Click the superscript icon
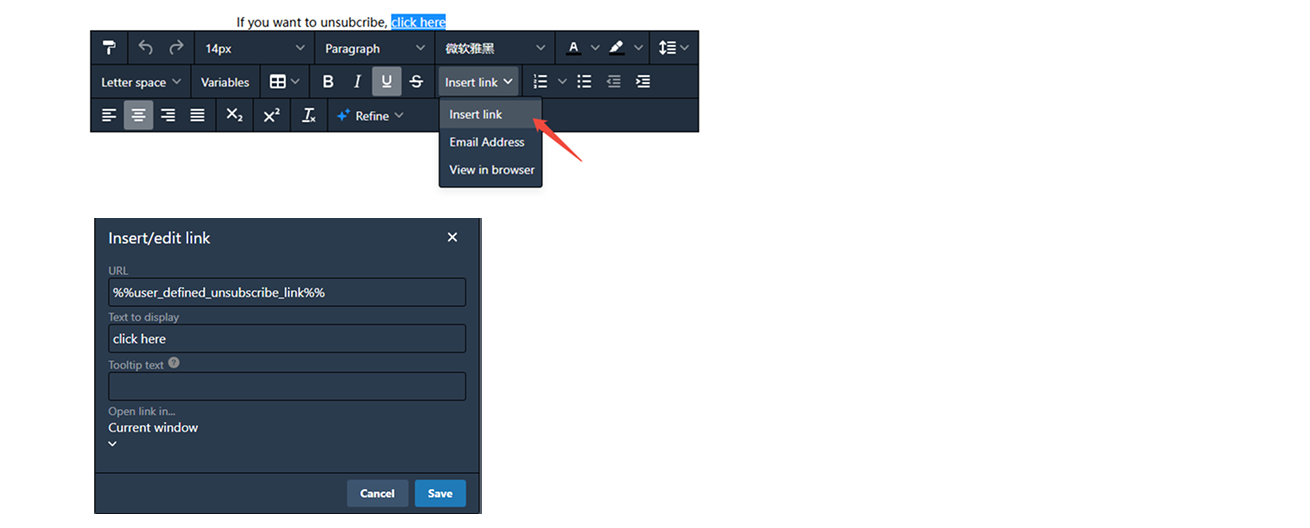Image resolution: width=1310 pixels, height=528 pixels. (271, 116)
